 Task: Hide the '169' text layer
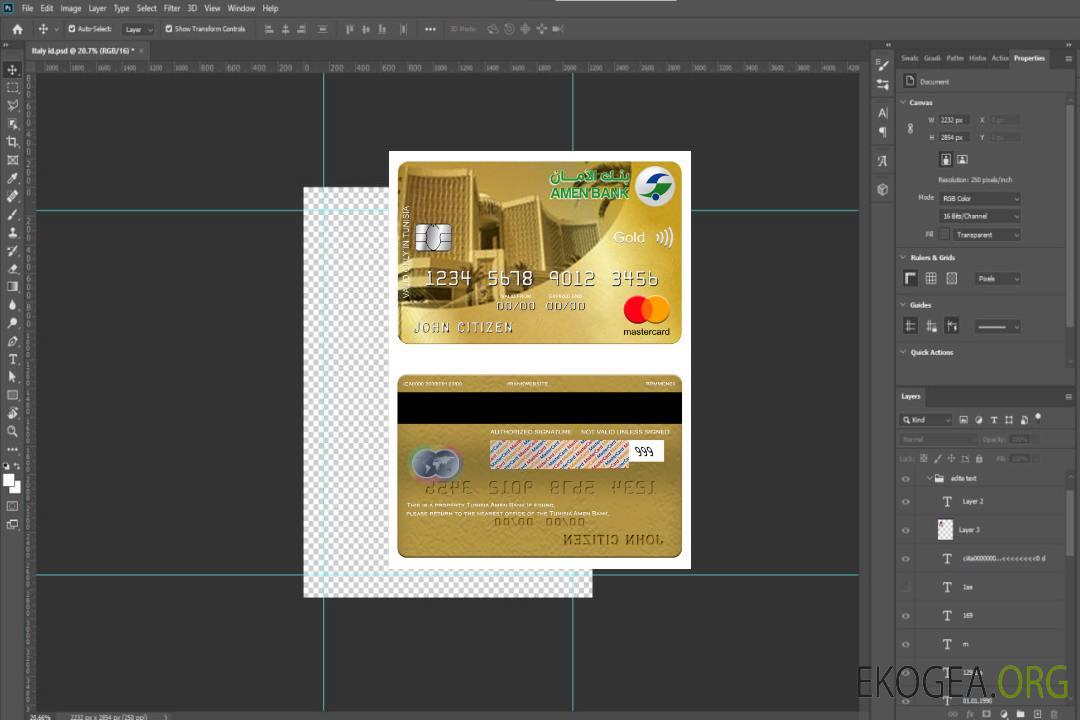point(906,616)
